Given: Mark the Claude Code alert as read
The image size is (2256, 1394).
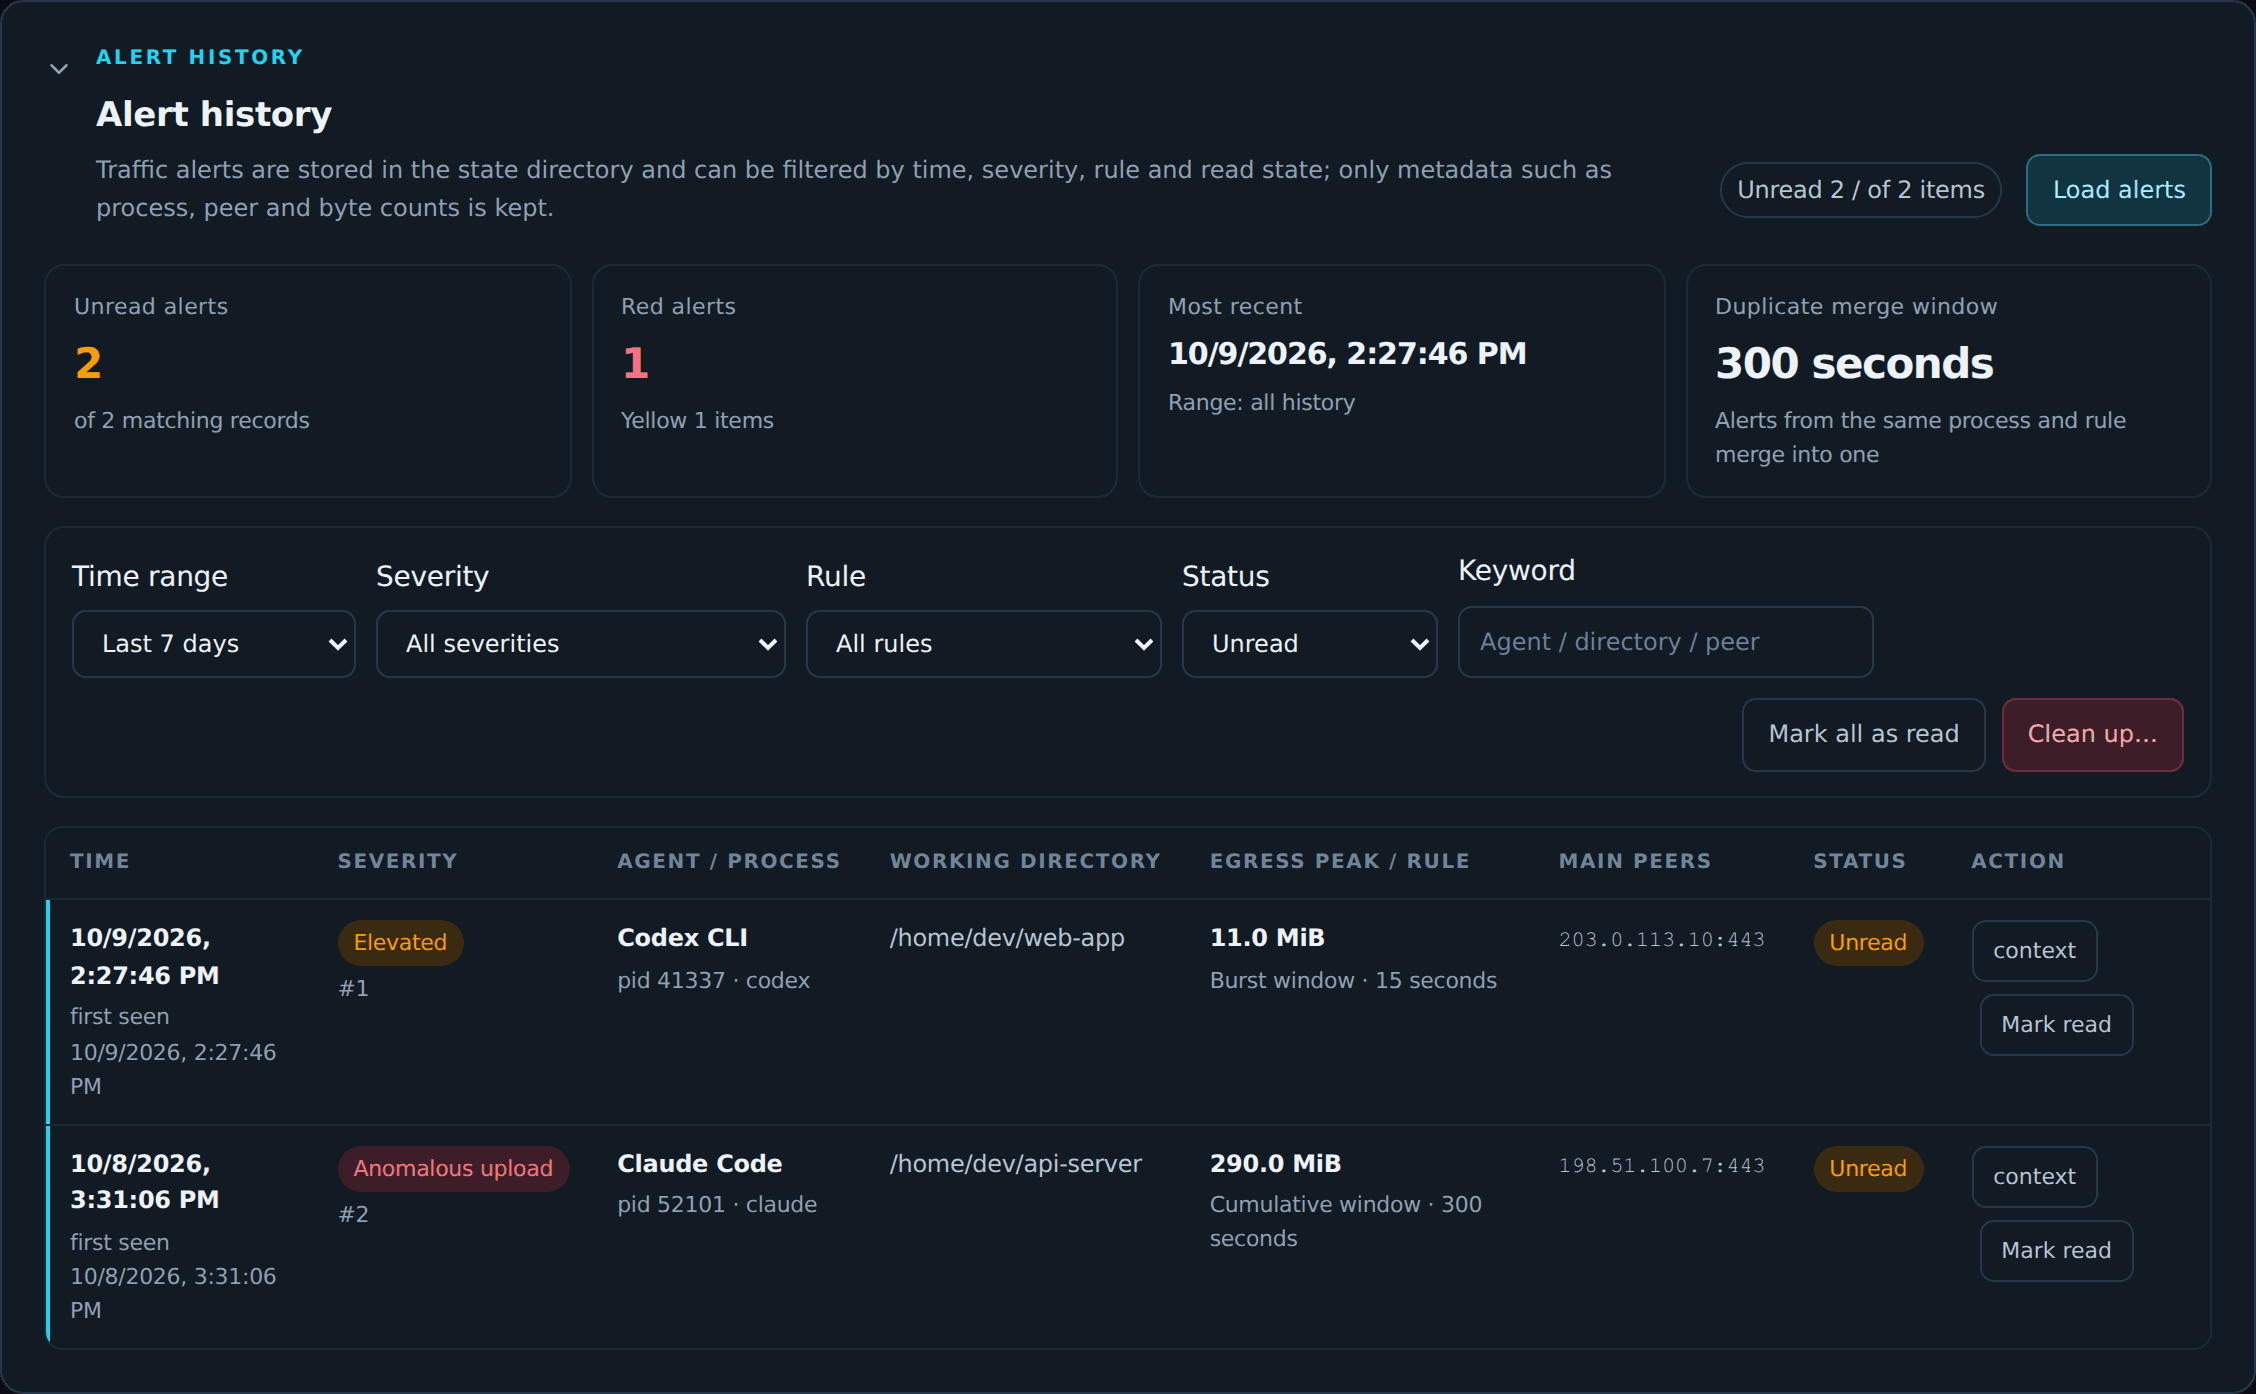Looking at the screenshot, I should coord(2057,1251).
